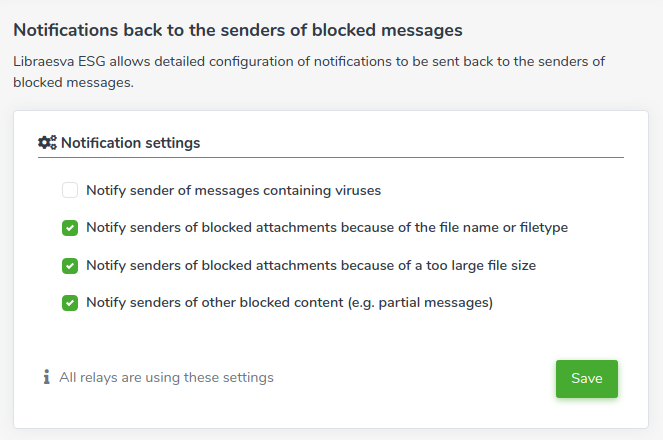The image size is (663, 440).
Task: Disable the too large file size checkbox
Action: (x=70, y=266)
